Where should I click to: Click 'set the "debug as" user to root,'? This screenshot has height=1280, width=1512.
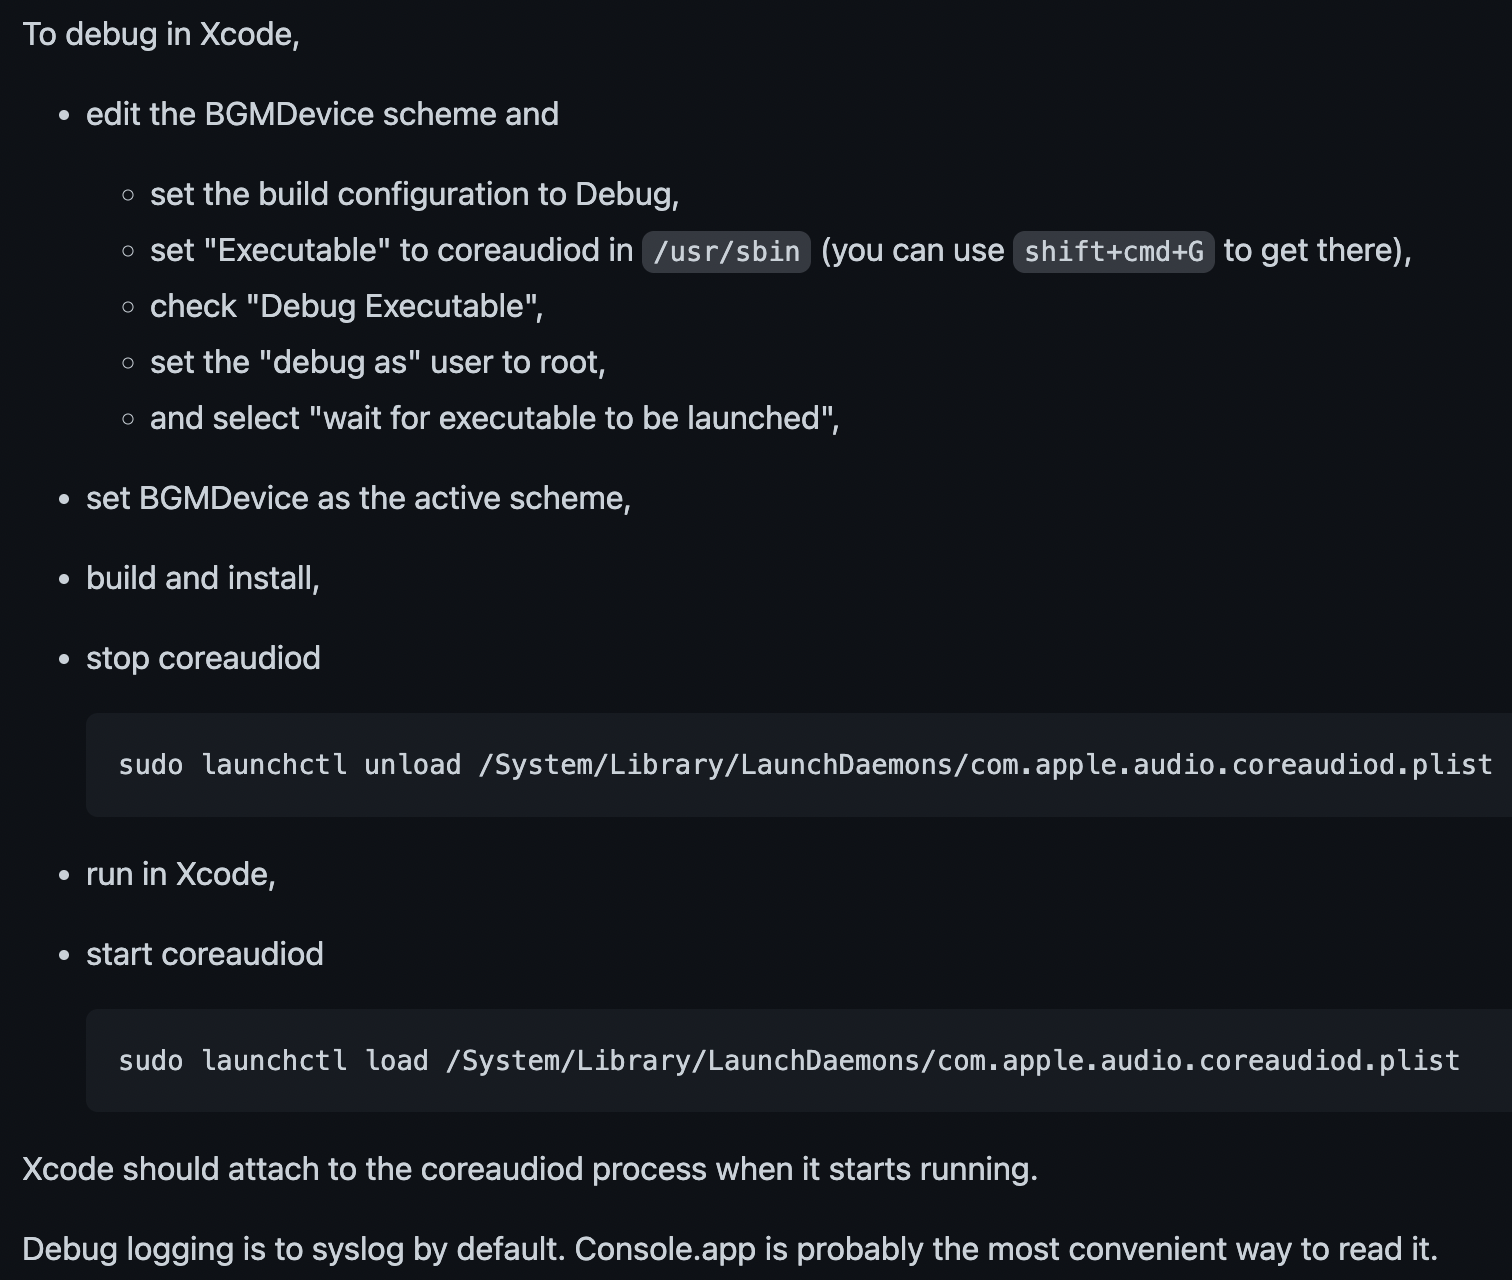377,362
